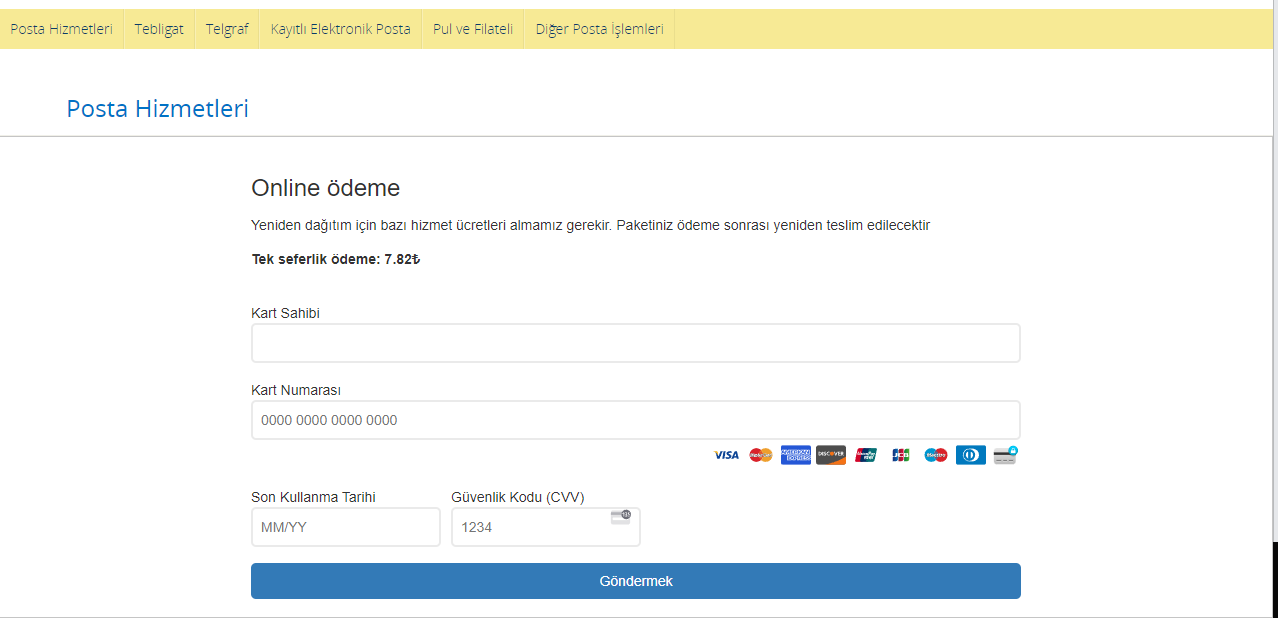Click the CVV card hint icon

(621, 516)
